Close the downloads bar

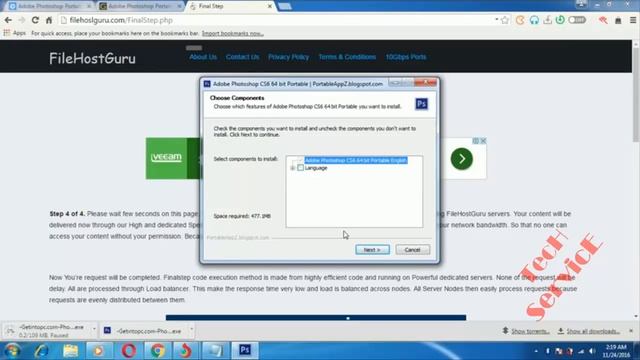(631, 331)
